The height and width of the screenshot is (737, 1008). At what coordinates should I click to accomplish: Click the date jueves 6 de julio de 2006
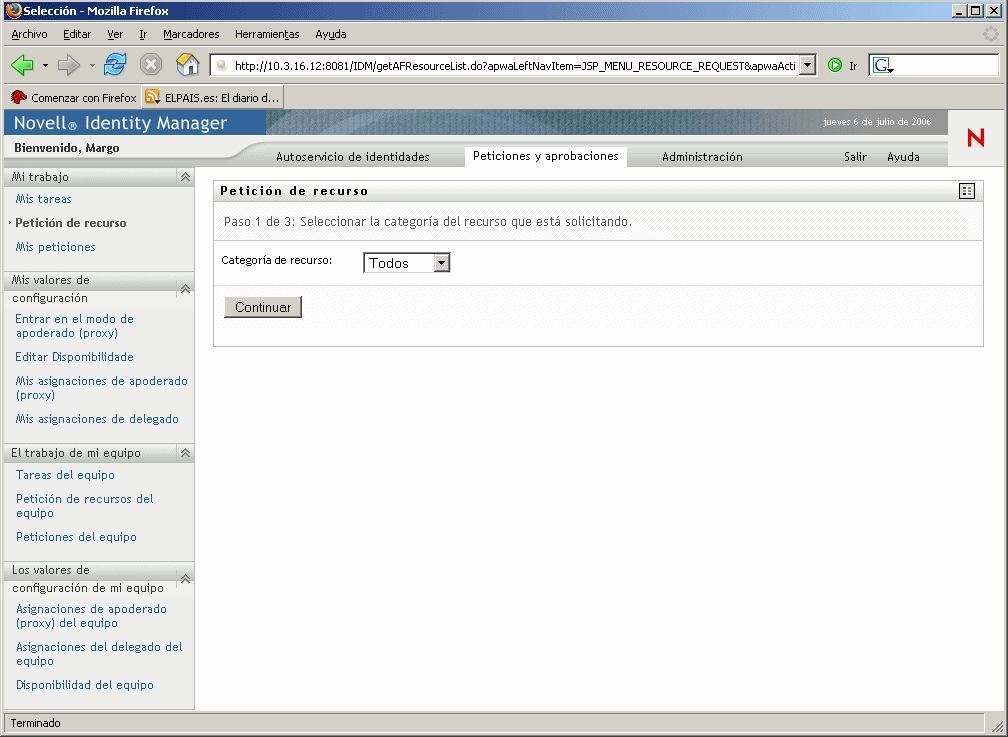pos(877,122)
